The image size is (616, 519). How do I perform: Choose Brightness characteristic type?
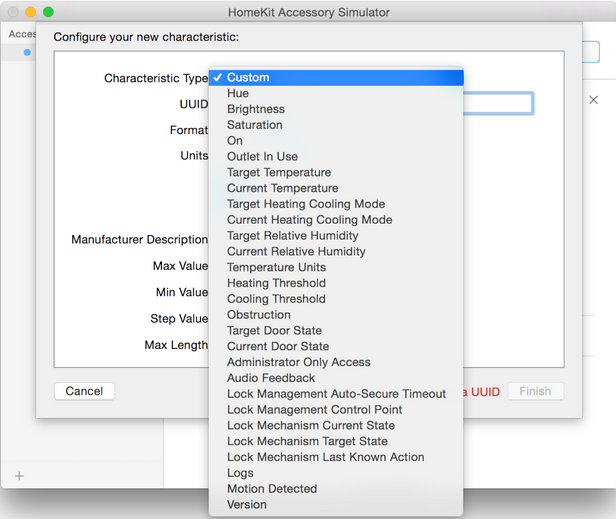pos(256,109)
